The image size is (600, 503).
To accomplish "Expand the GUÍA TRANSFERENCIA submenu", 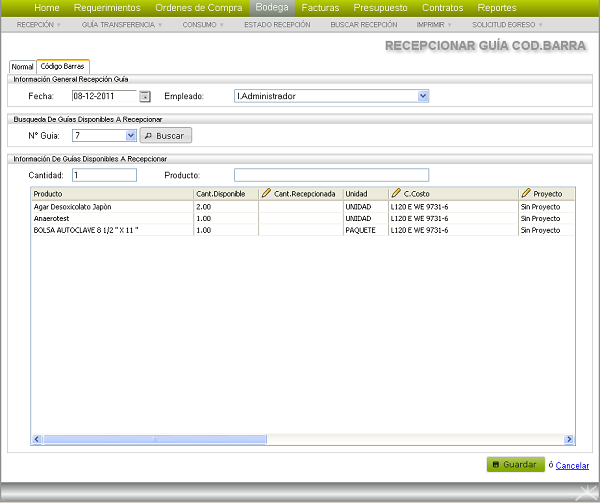I will pos(122,25).
